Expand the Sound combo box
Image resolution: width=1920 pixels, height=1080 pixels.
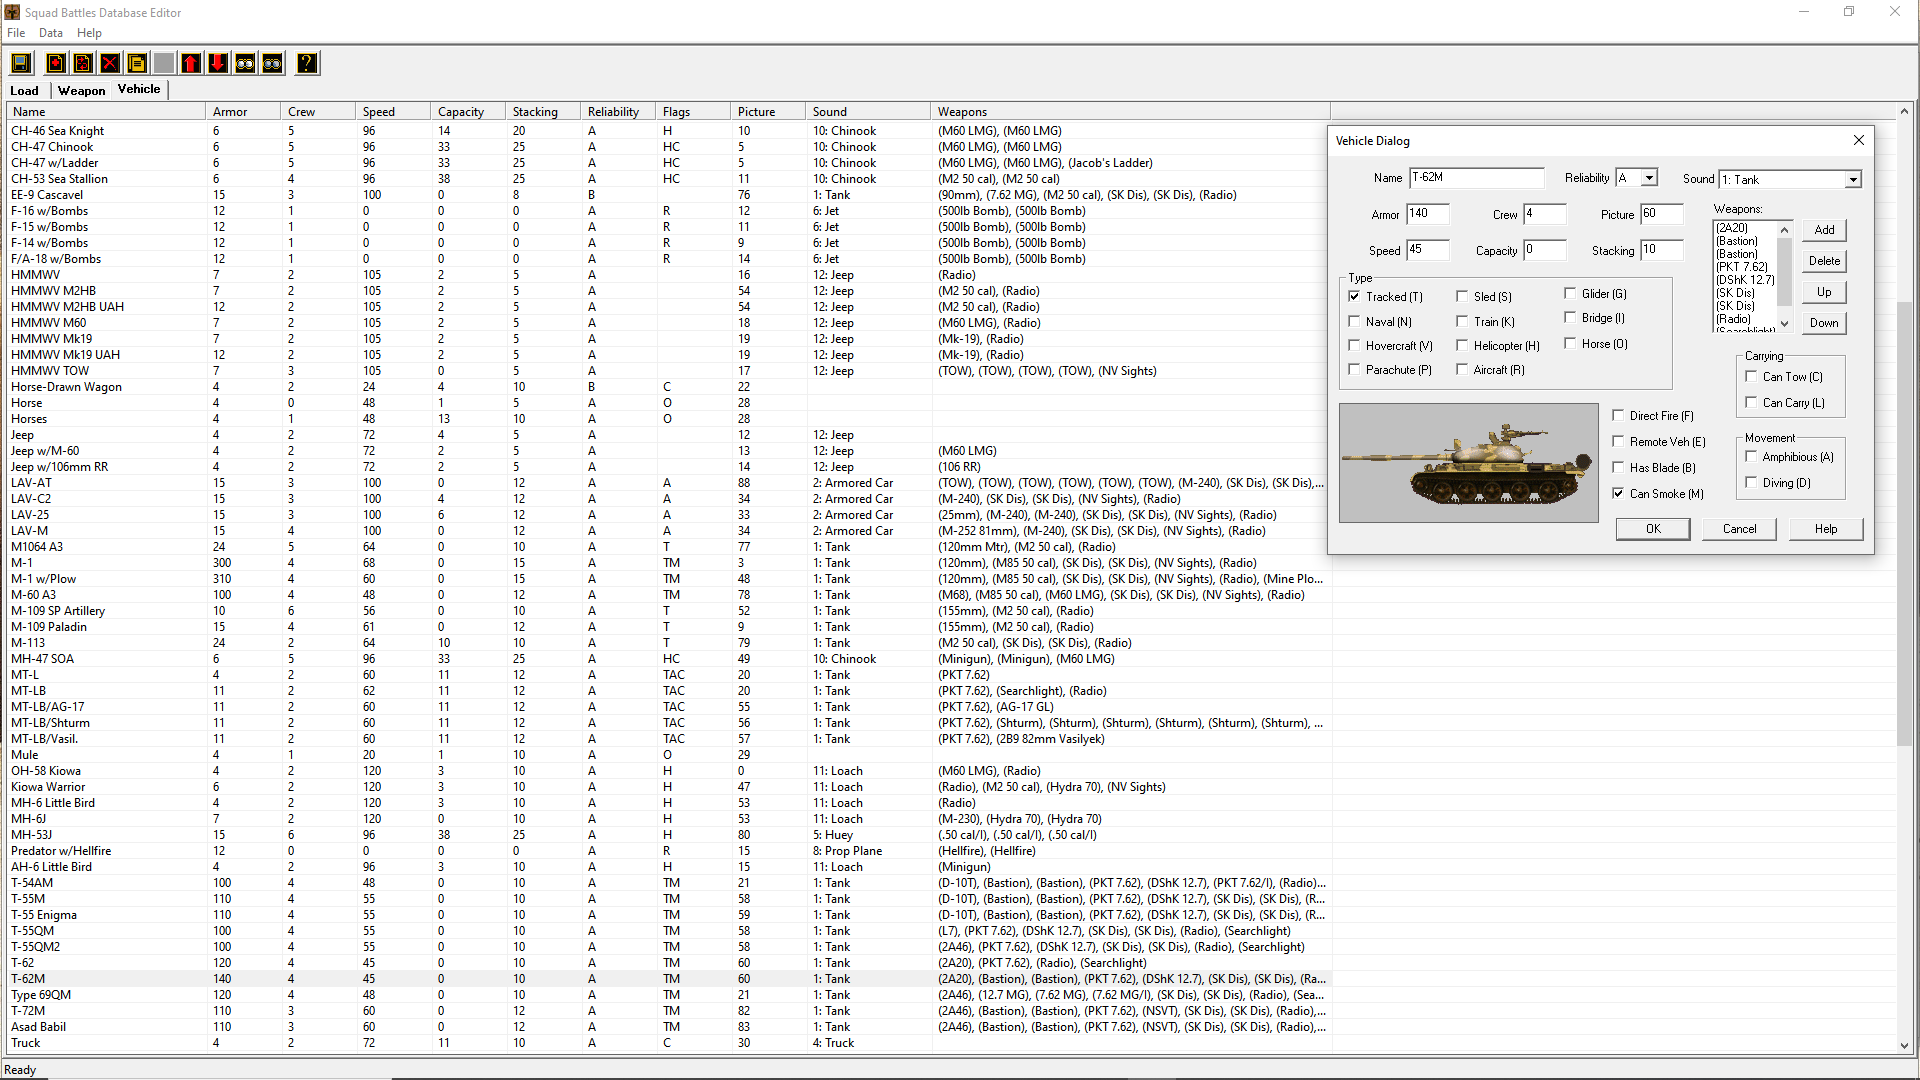[1853, 180]
